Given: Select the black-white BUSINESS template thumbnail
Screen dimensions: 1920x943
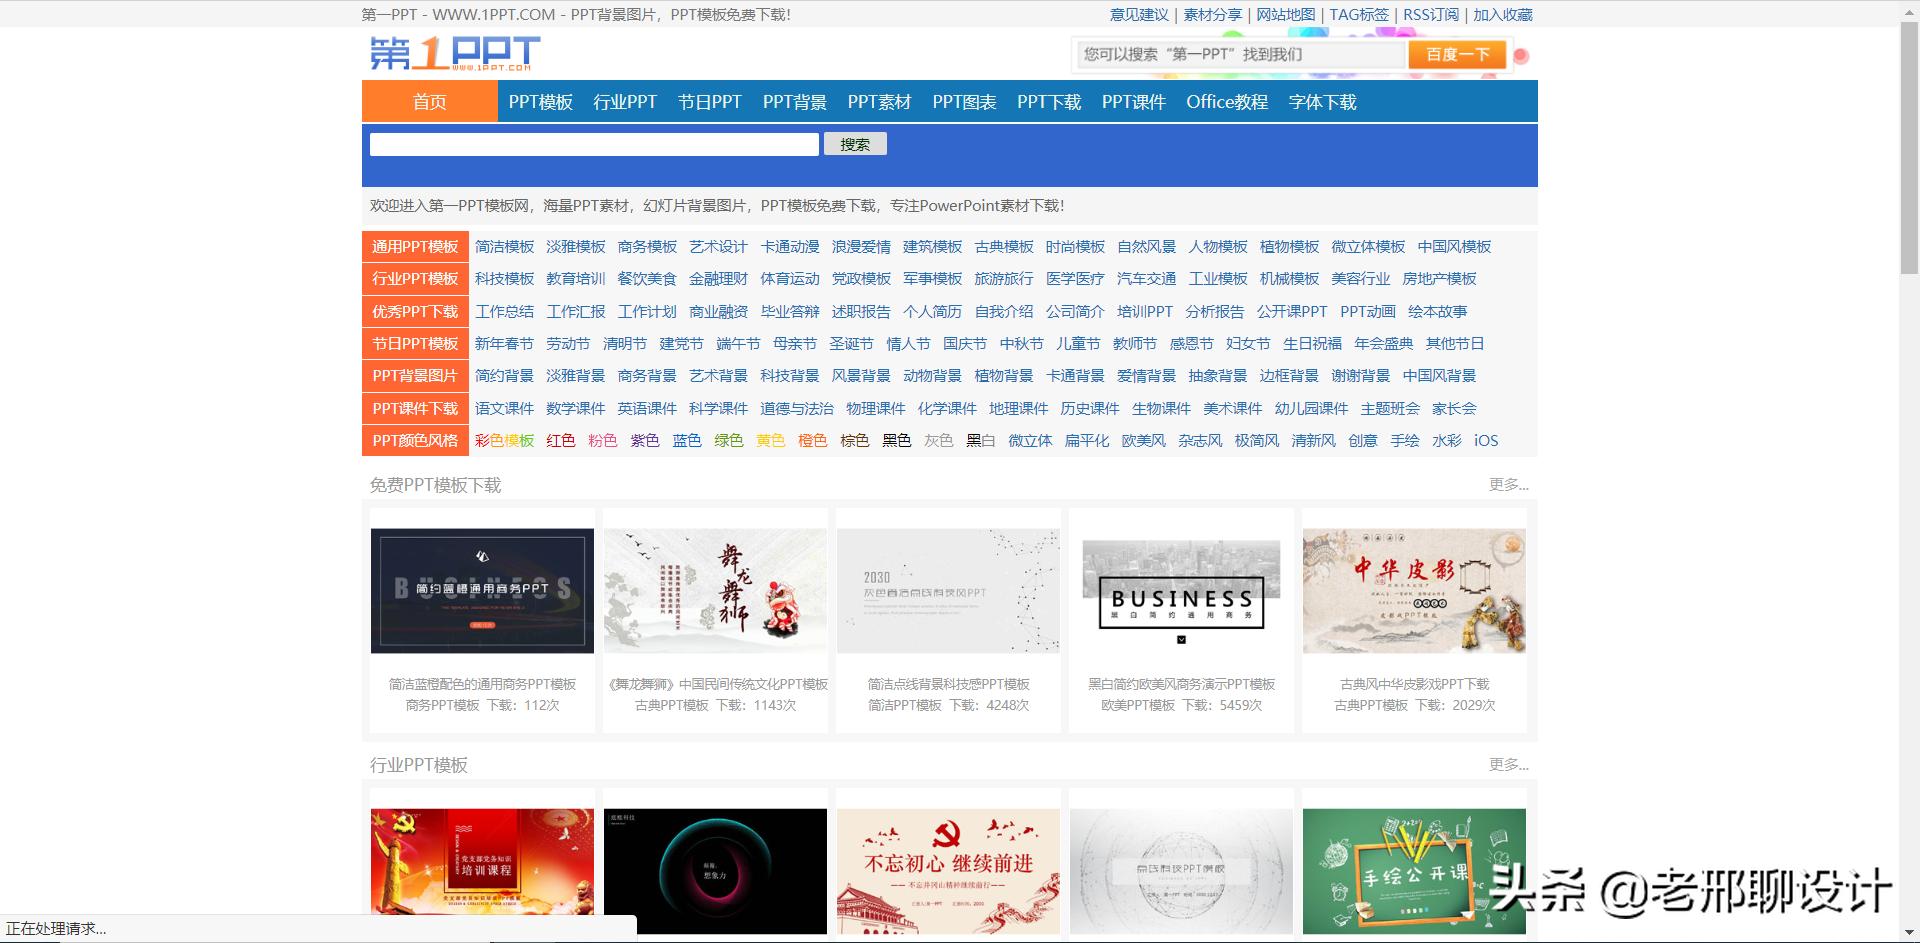Looking at the screenshot, I should pyautogui.click(x=1181, y=591).
